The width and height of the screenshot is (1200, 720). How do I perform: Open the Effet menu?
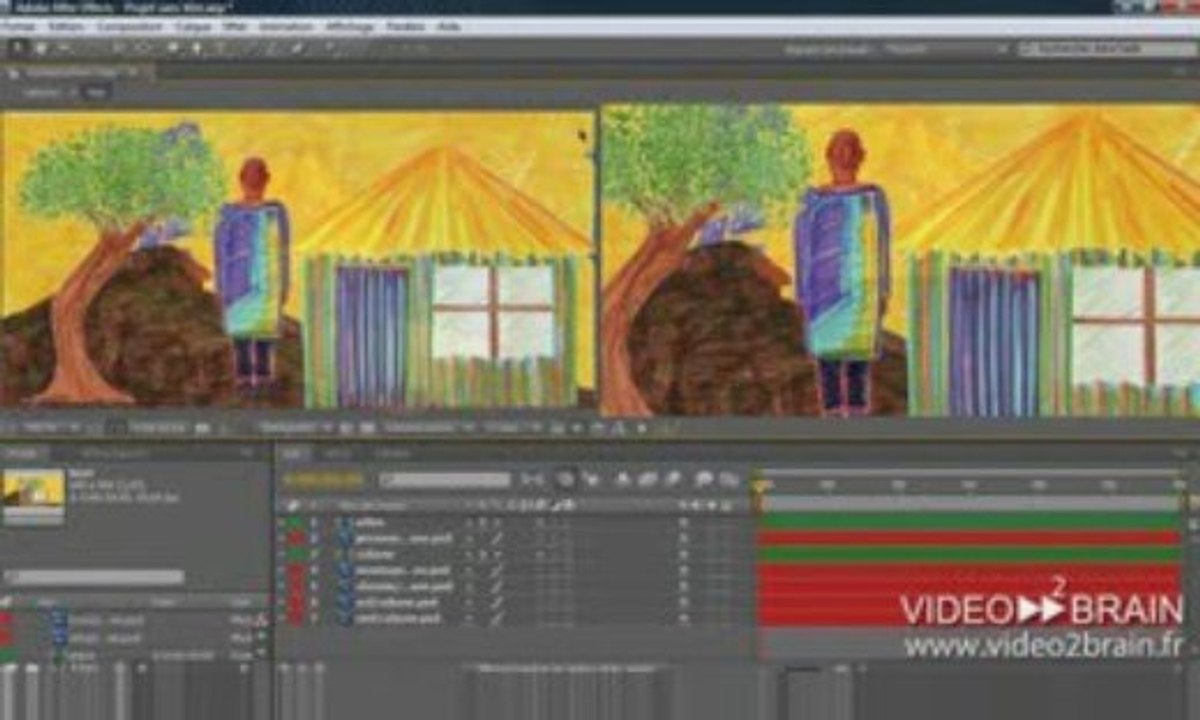coord(236,26)
